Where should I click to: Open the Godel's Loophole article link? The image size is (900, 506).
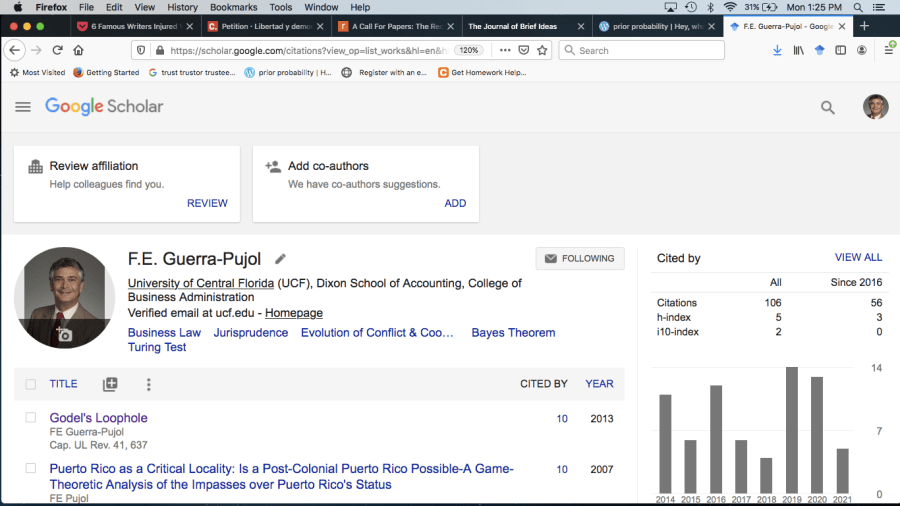tap(98, 418)
